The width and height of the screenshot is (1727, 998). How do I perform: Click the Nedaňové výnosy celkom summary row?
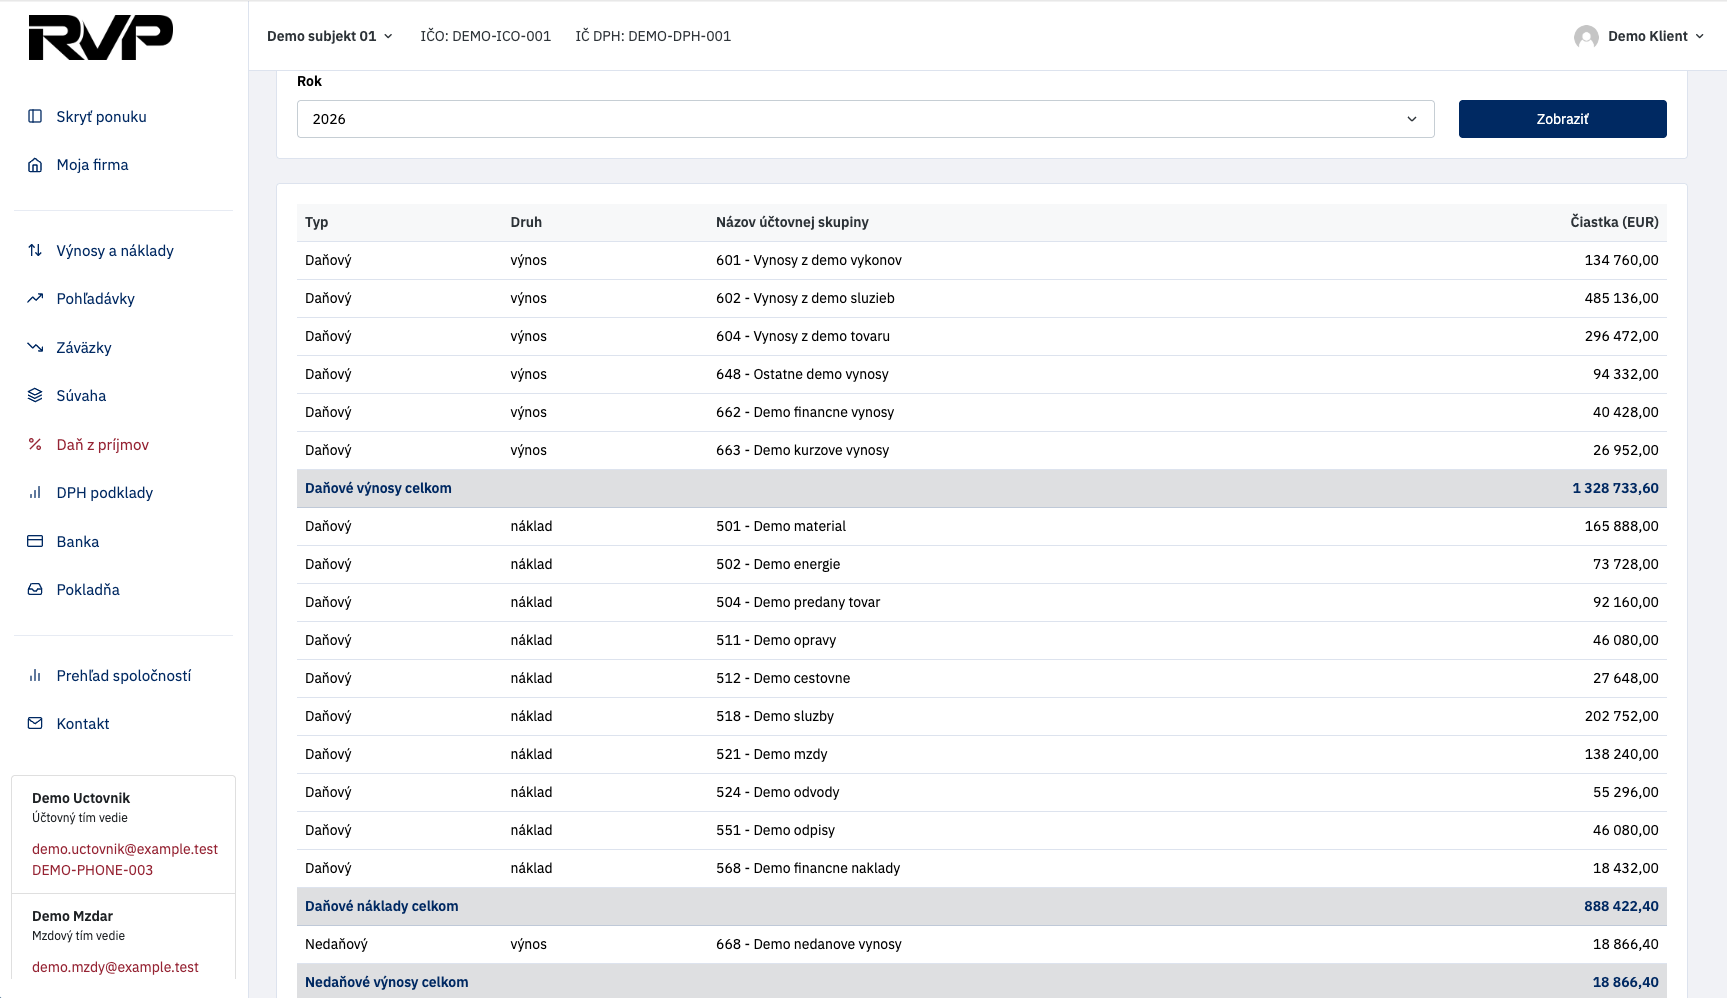click(982, 981)
